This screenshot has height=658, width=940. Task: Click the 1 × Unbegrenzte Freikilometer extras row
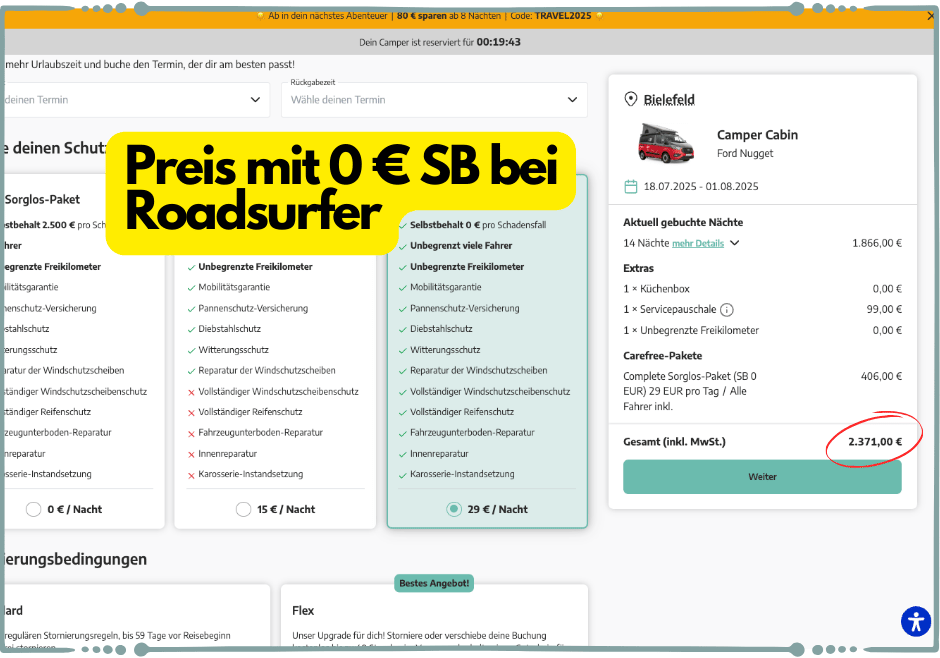click(762, 330)
